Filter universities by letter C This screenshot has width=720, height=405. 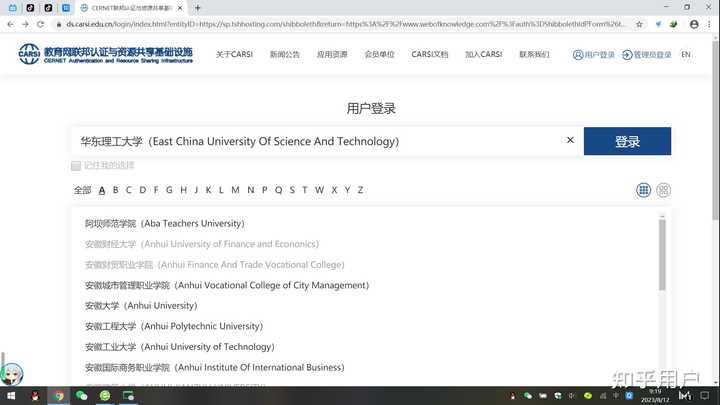(129, 190)
